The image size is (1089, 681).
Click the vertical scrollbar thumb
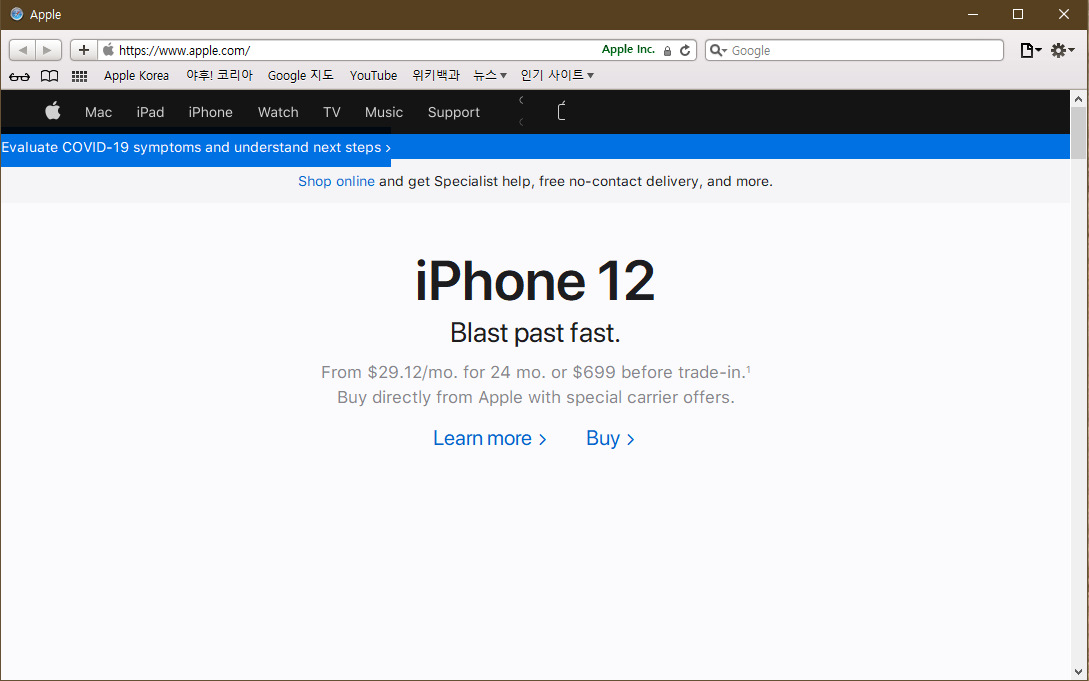click(x=1079, y=133)
